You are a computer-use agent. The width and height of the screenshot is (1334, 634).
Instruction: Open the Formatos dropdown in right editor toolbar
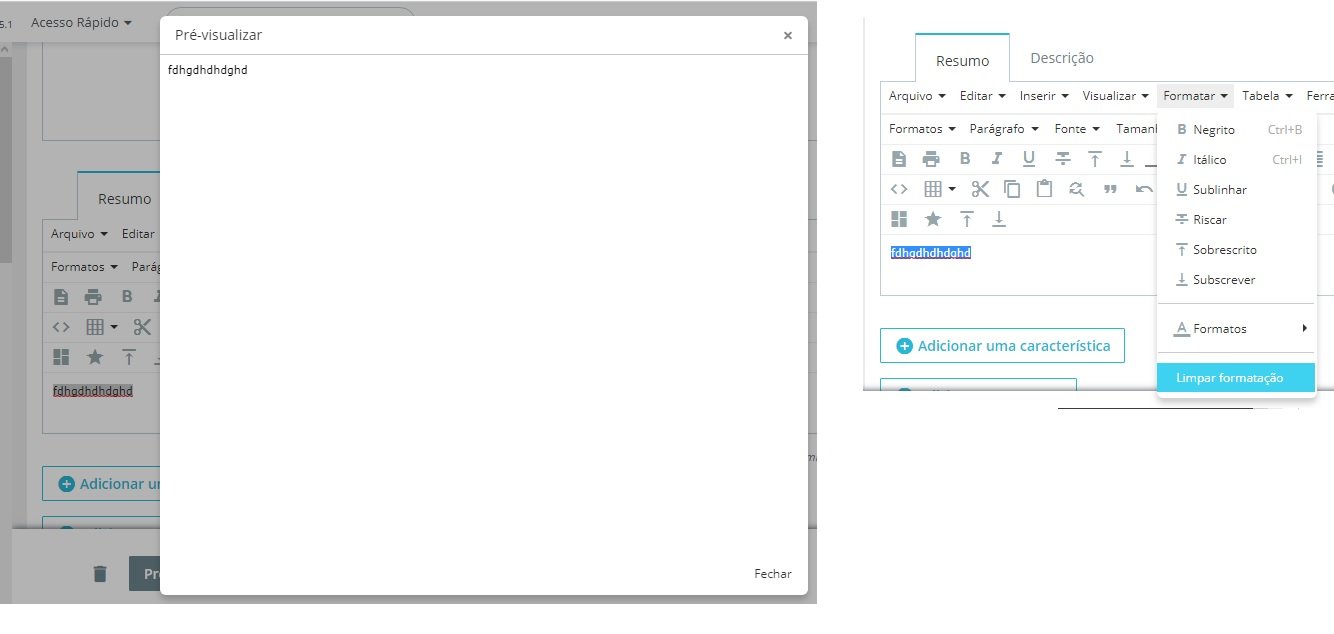click(922, 129)
